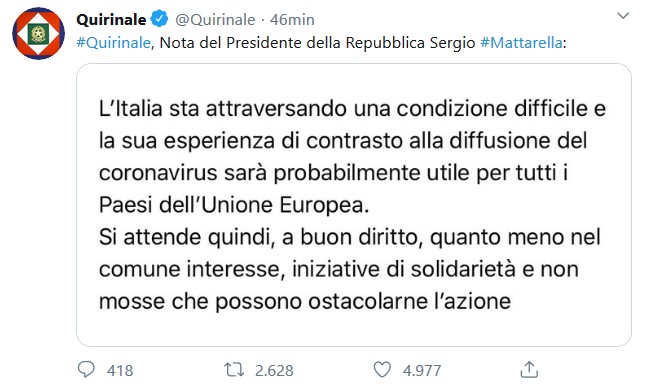View the 418 replies count
Screen dimensions: 645x384
120,370
